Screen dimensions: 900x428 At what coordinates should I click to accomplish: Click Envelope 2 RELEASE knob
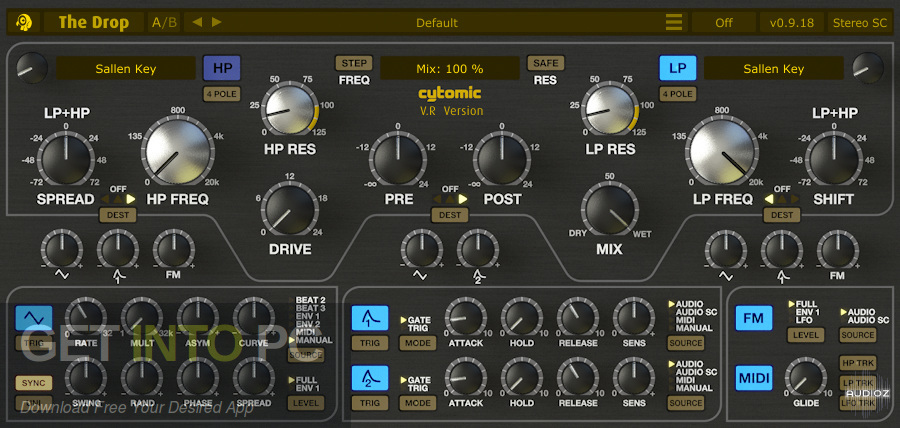coord(577,377)
